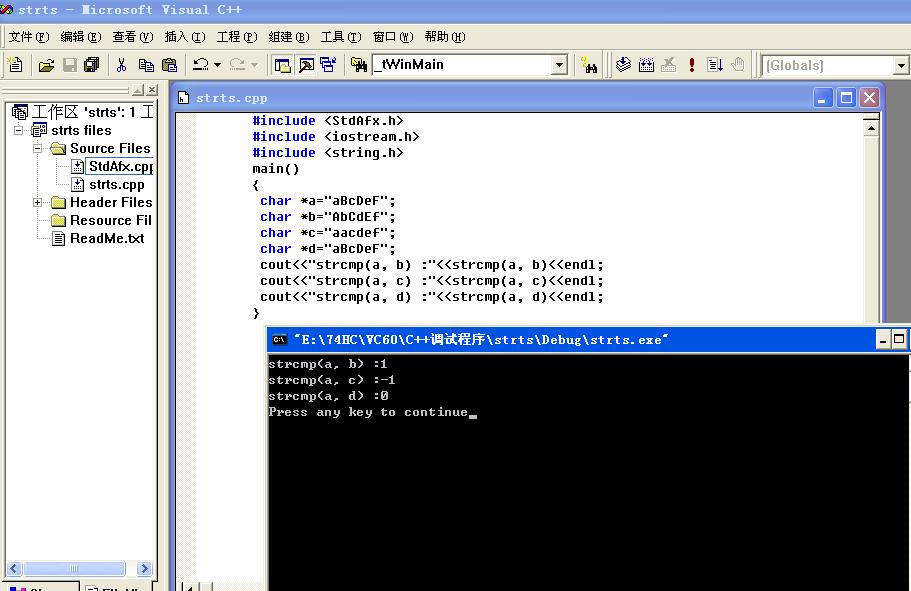This screenshot has width=911, height=591.
Task: Select the 工作区 'strts' workspace root
Action: (92, 112)
